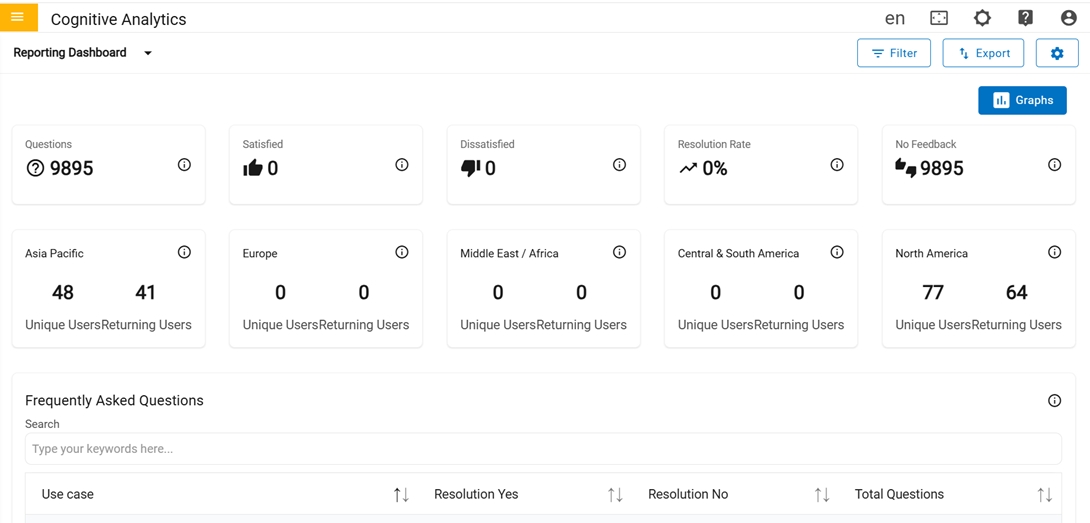Image resolution: width=1090 pixels, height=523 pixels.
Task: Open the help question icon
Action: (x=1025, y=18)
